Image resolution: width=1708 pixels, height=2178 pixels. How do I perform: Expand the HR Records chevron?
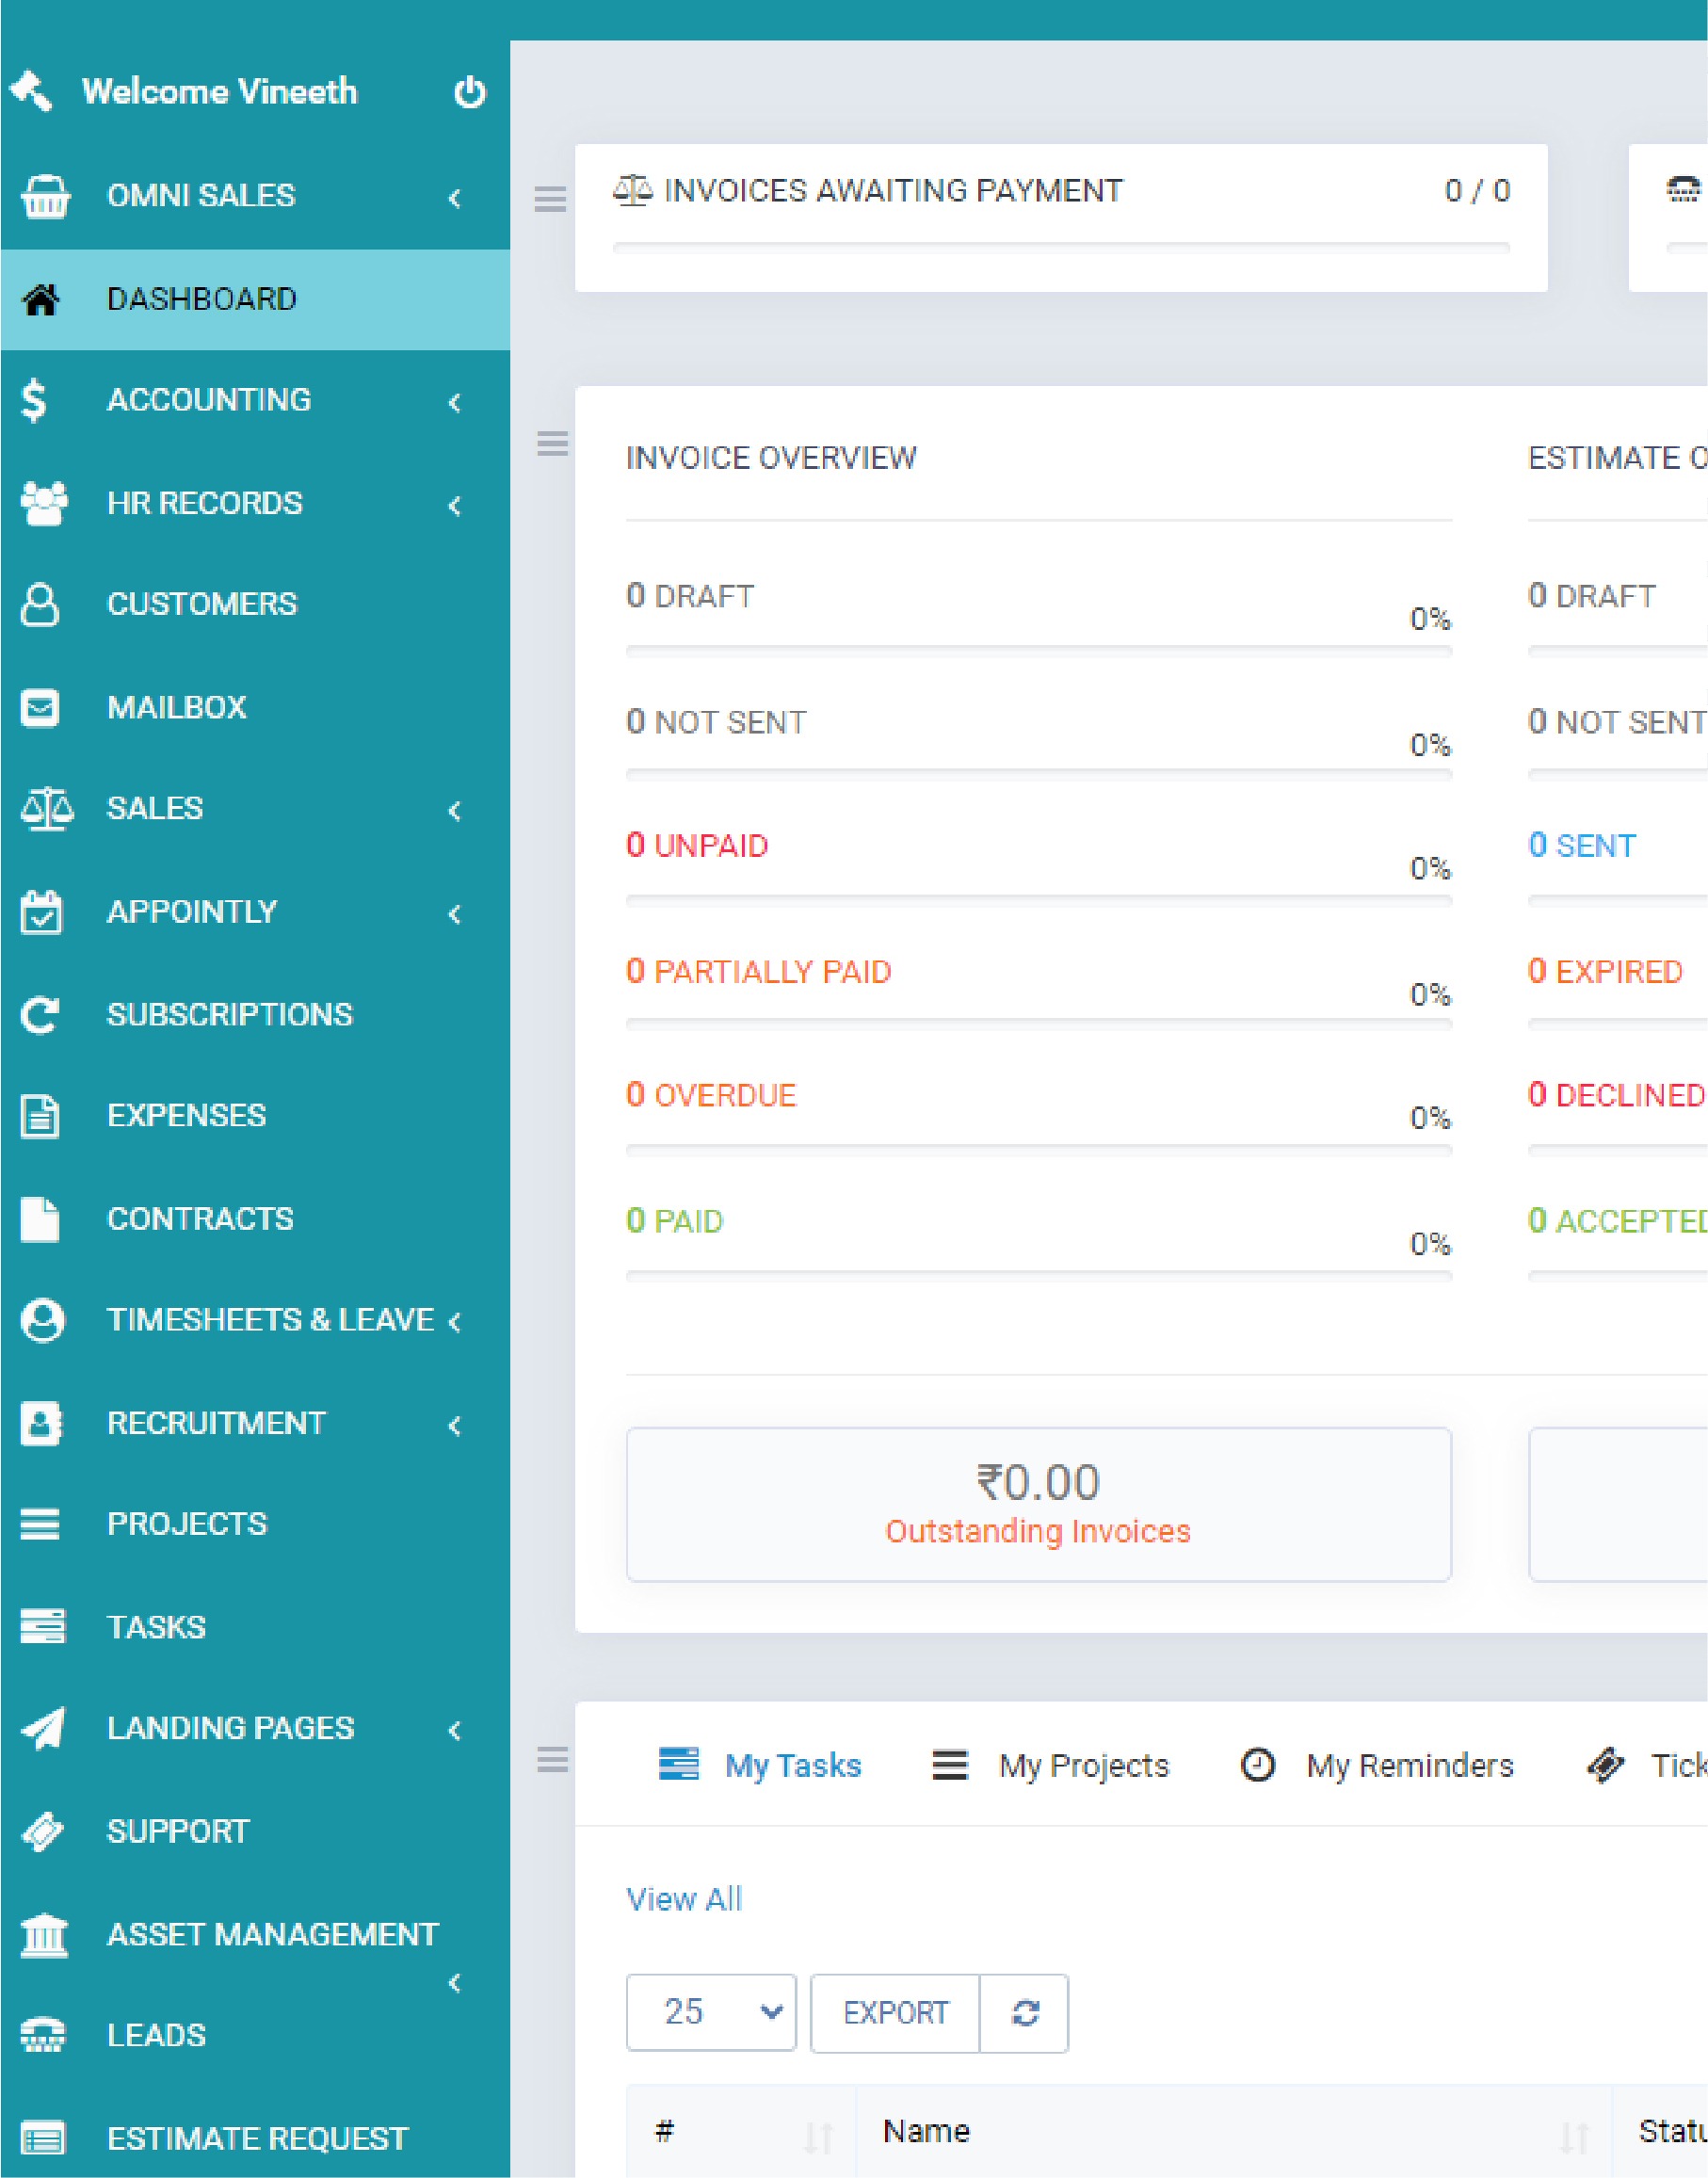(x=455, y=505)
